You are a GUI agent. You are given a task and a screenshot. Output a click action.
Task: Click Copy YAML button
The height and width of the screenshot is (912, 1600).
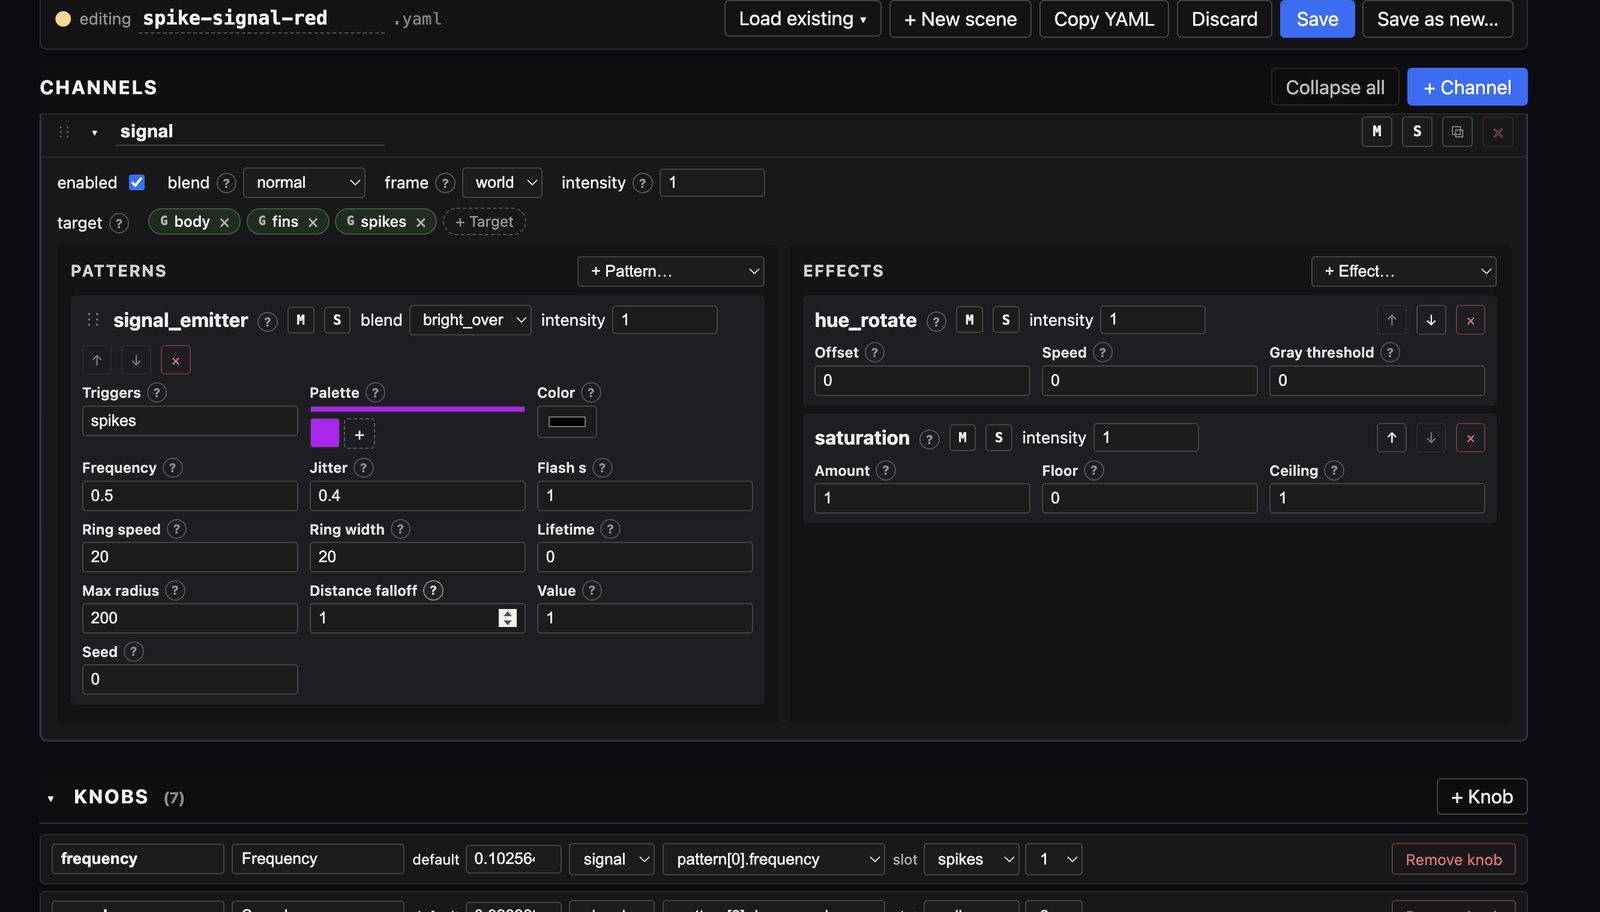coord(1104,19)
